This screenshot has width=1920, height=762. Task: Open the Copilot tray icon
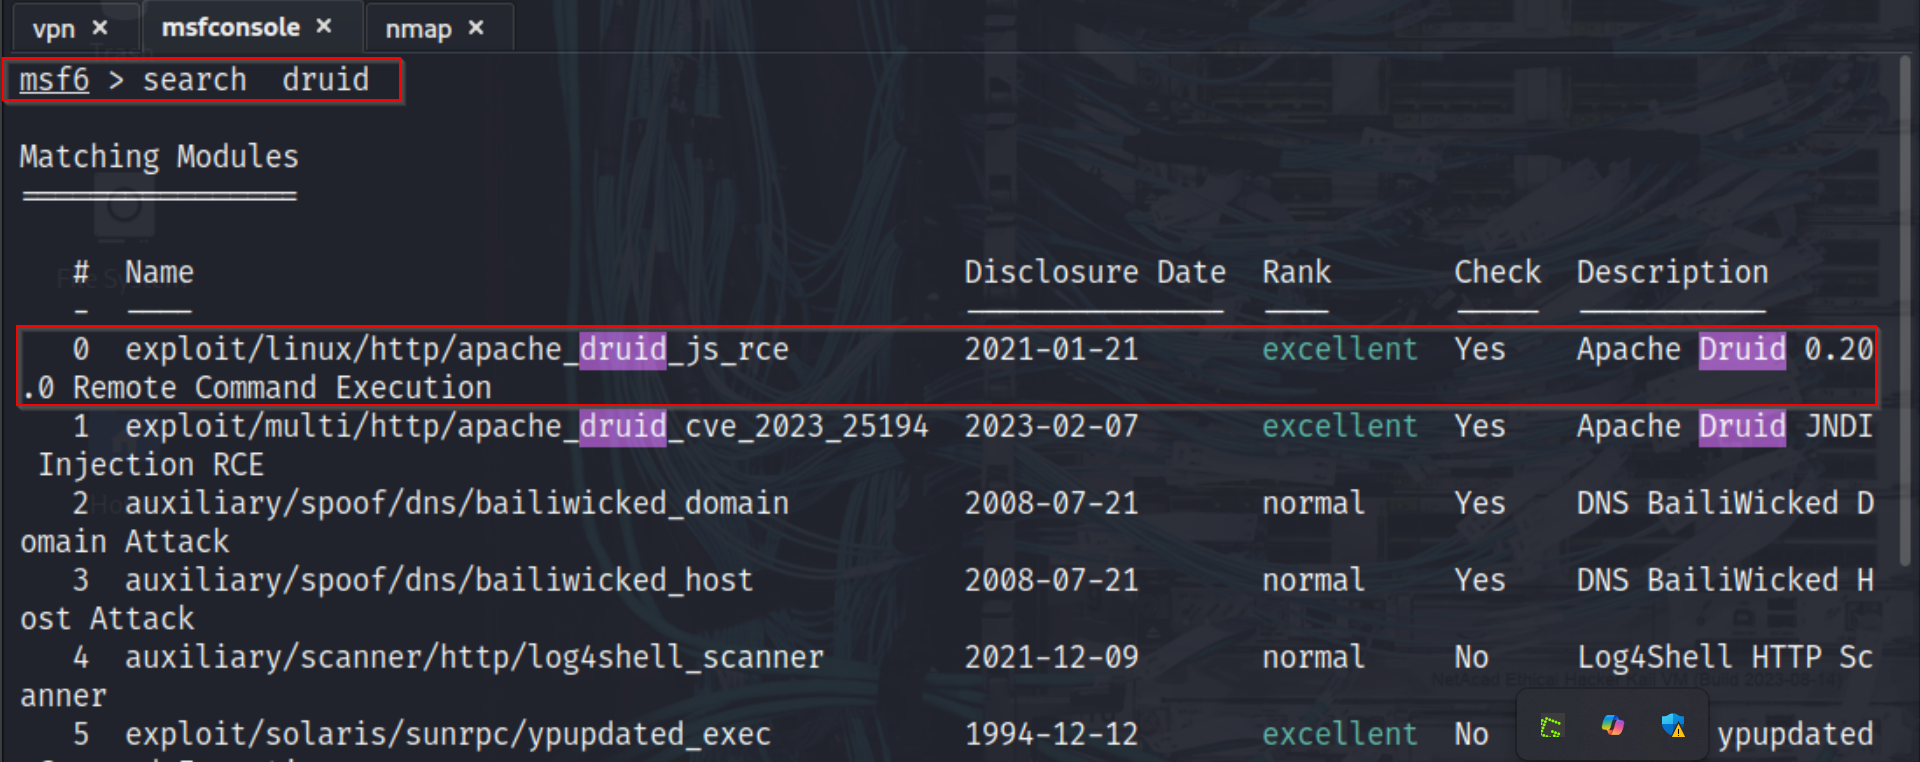(1612, 726)
